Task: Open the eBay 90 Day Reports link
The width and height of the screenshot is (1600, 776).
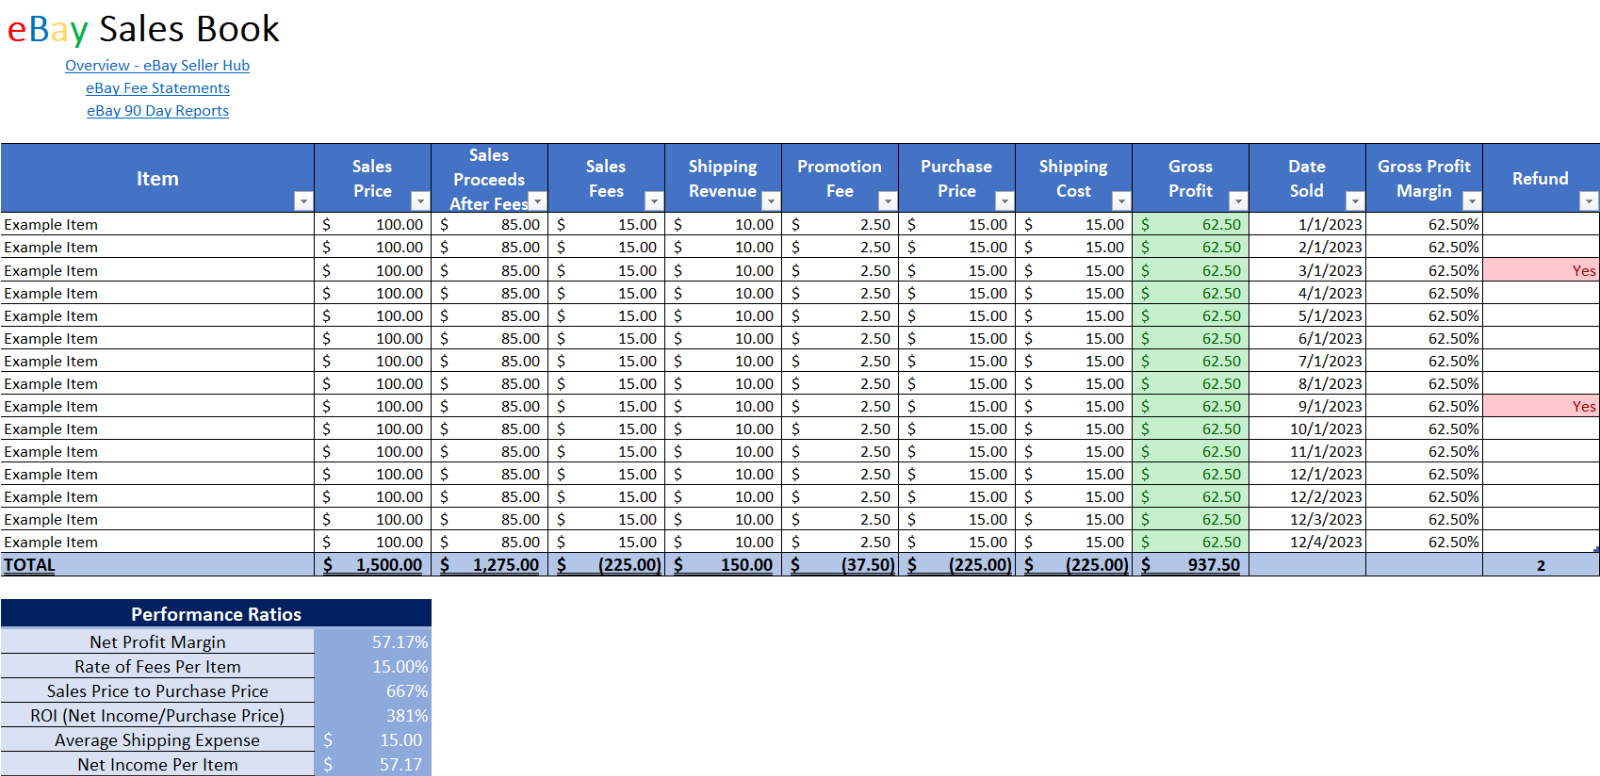Action: point(157,111)
